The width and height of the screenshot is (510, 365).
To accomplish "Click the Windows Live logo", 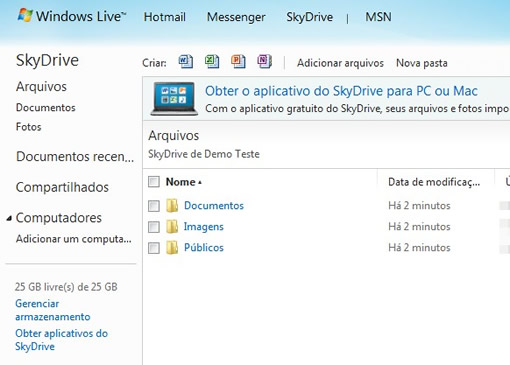I will tap(72, 16).
